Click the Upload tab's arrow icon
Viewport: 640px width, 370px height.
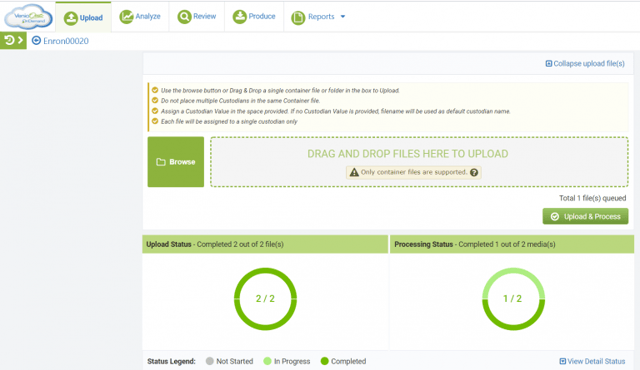(71, 18)
